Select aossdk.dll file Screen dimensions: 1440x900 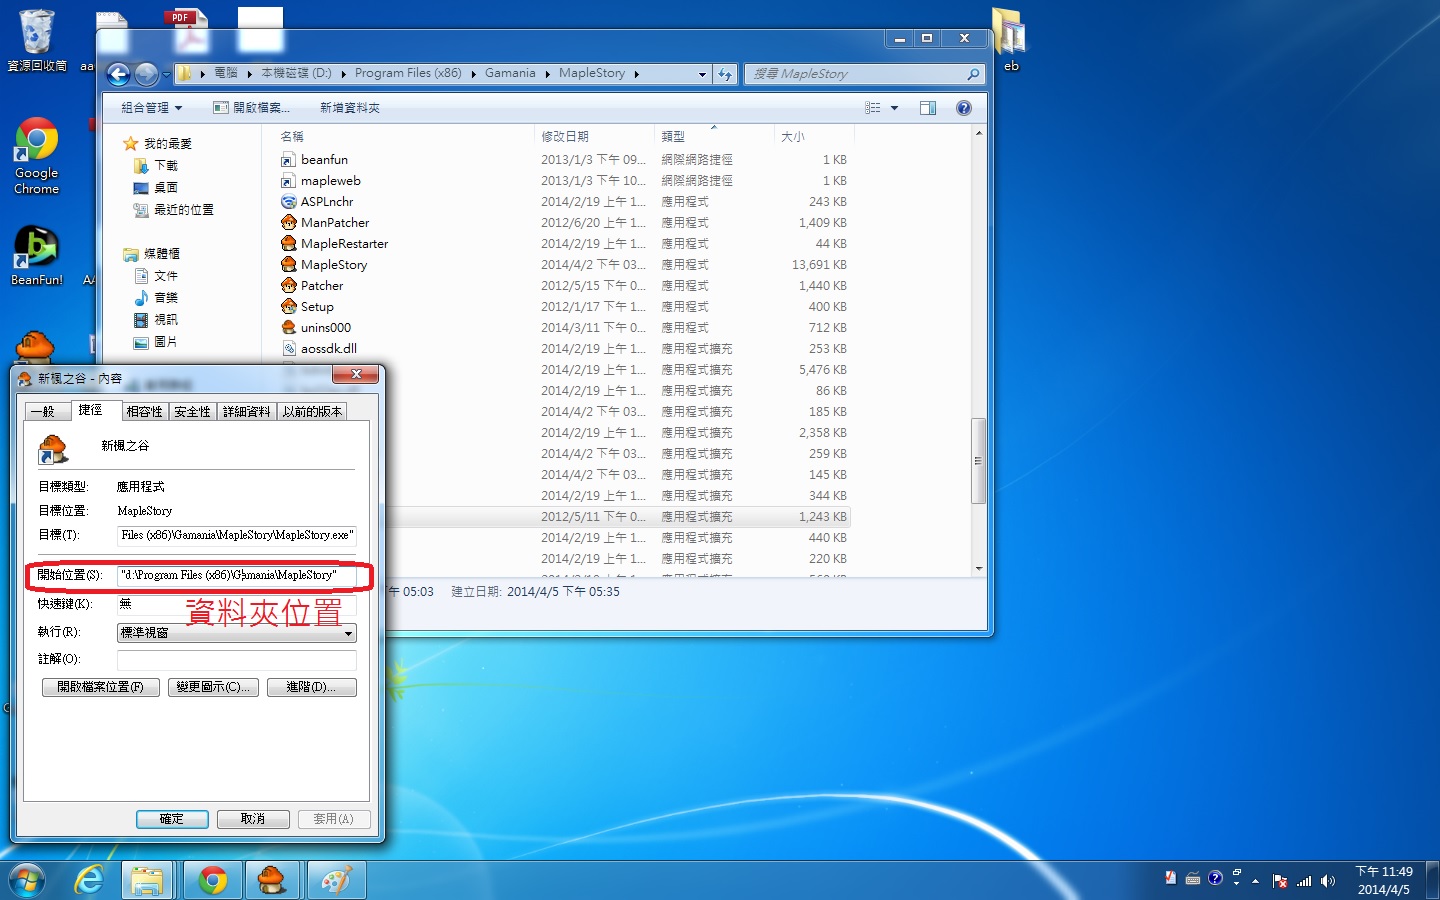point(329,349)
